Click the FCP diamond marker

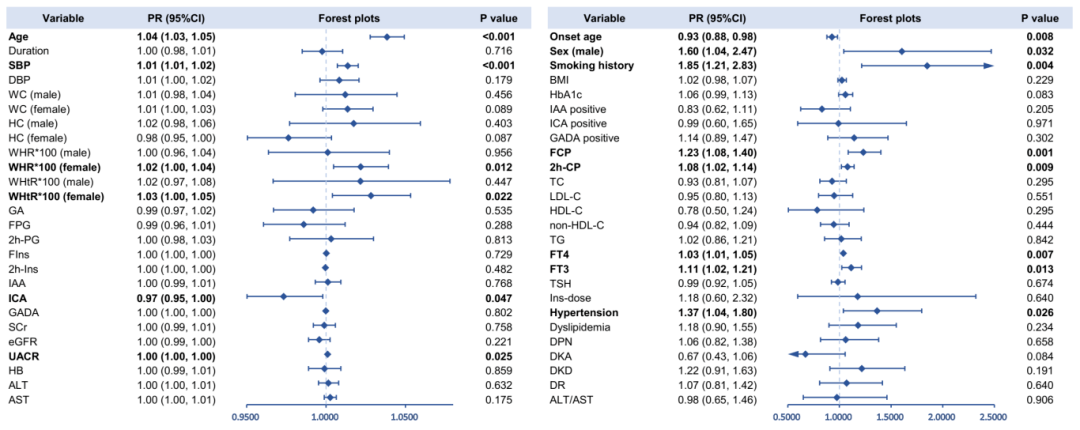(863, 152)
